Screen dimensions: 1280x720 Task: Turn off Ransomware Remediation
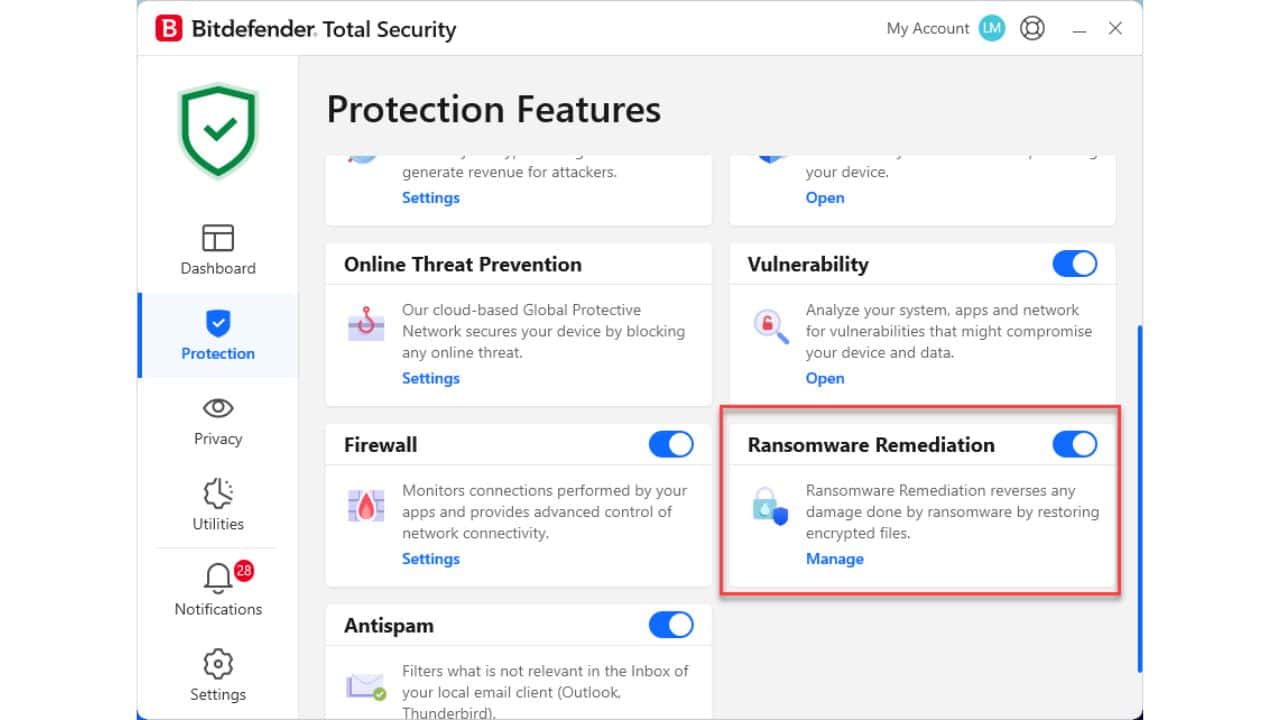click(x=1074, y=444)
